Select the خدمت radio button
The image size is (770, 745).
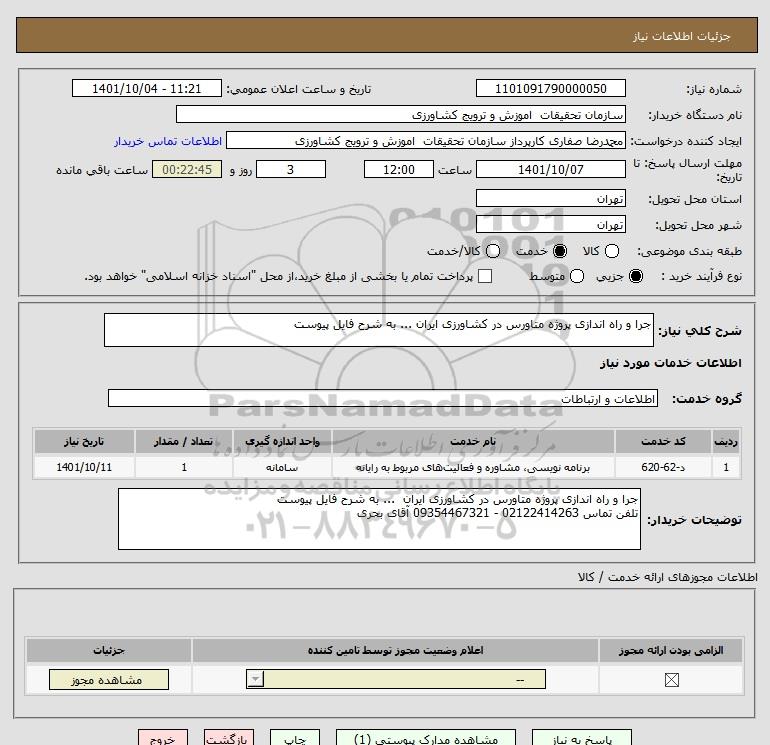point(559,251)
